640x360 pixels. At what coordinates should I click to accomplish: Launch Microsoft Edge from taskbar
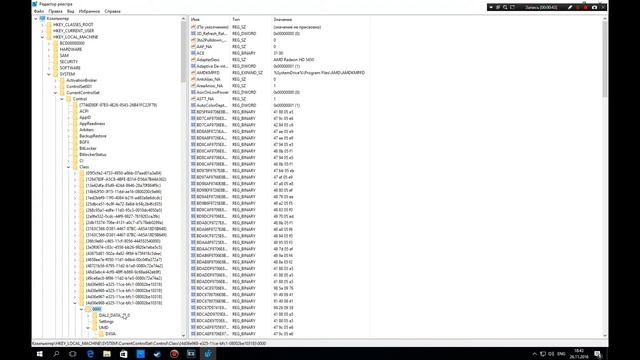coord(90,354)
